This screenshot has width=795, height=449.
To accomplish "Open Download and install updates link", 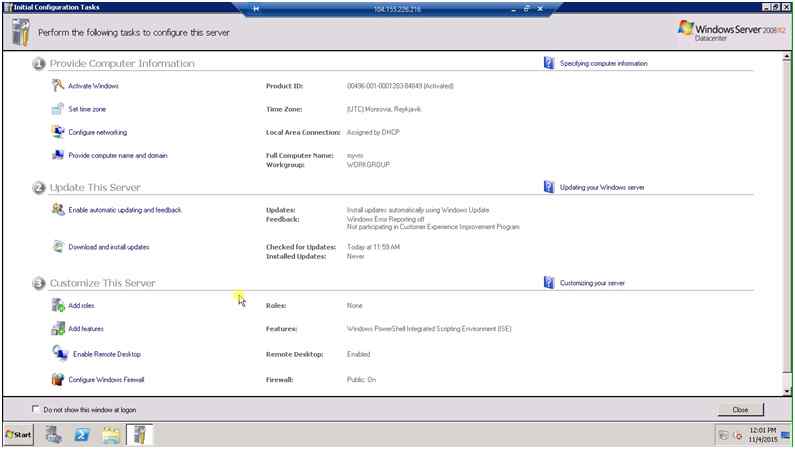I will pyautogui.click(x=109, y=247).
